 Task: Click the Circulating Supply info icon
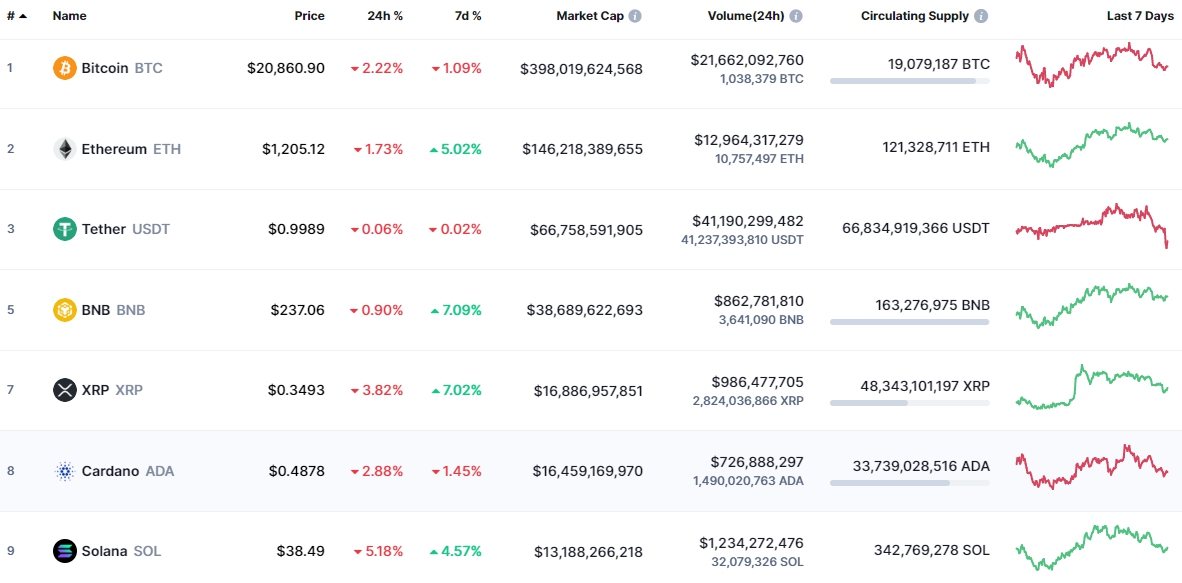click(981, 16)
